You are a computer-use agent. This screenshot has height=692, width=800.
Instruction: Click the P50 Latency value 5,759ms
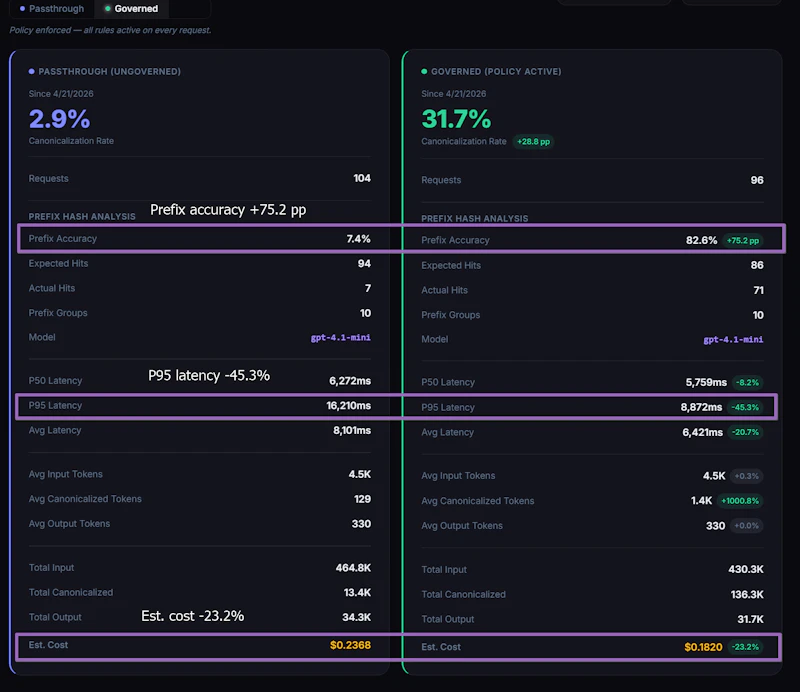706,382
